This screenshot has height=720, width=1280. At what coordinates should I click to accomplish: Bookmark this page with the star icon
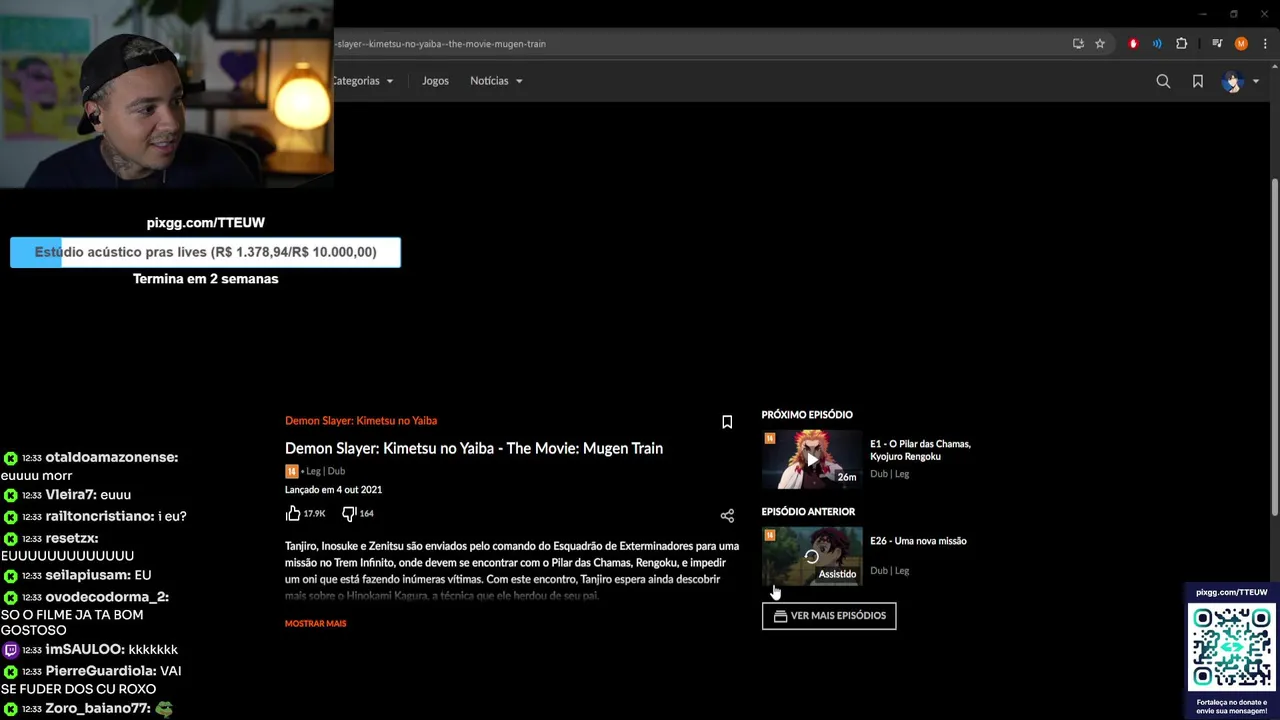point(1100,44)
